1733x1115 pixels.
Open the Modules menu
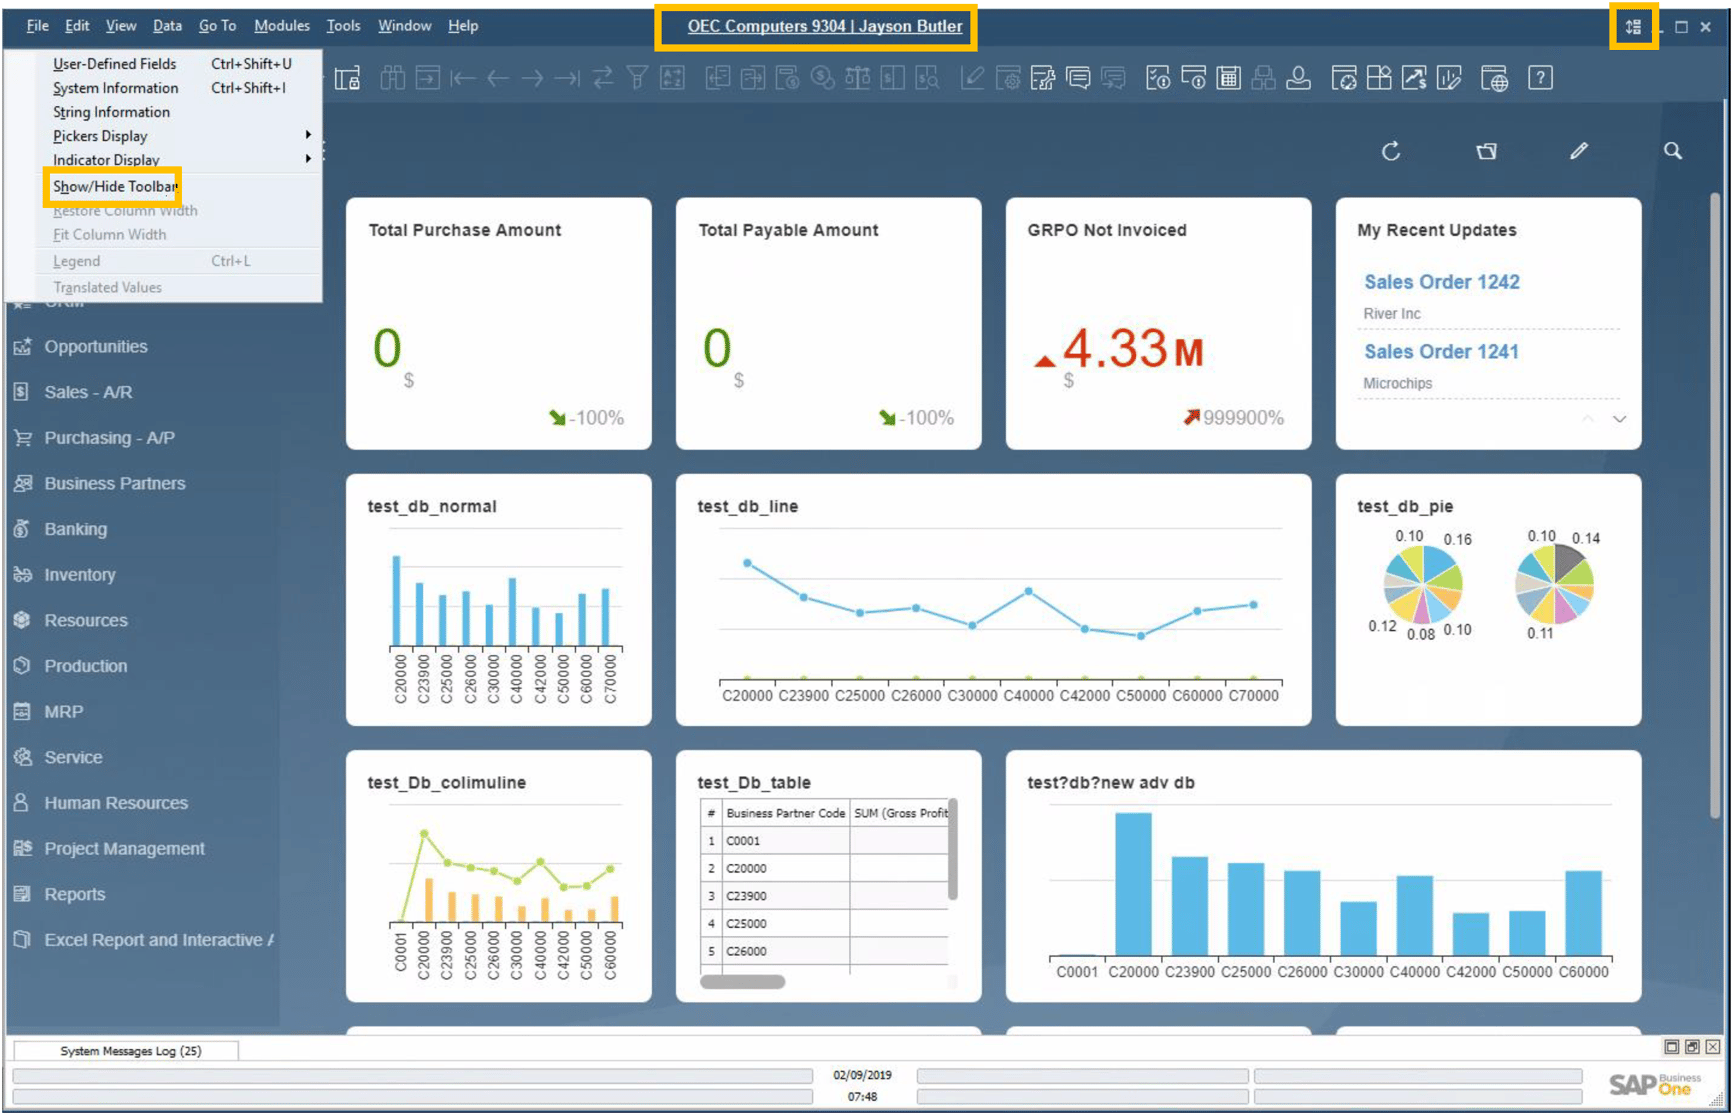coord(282,25)
